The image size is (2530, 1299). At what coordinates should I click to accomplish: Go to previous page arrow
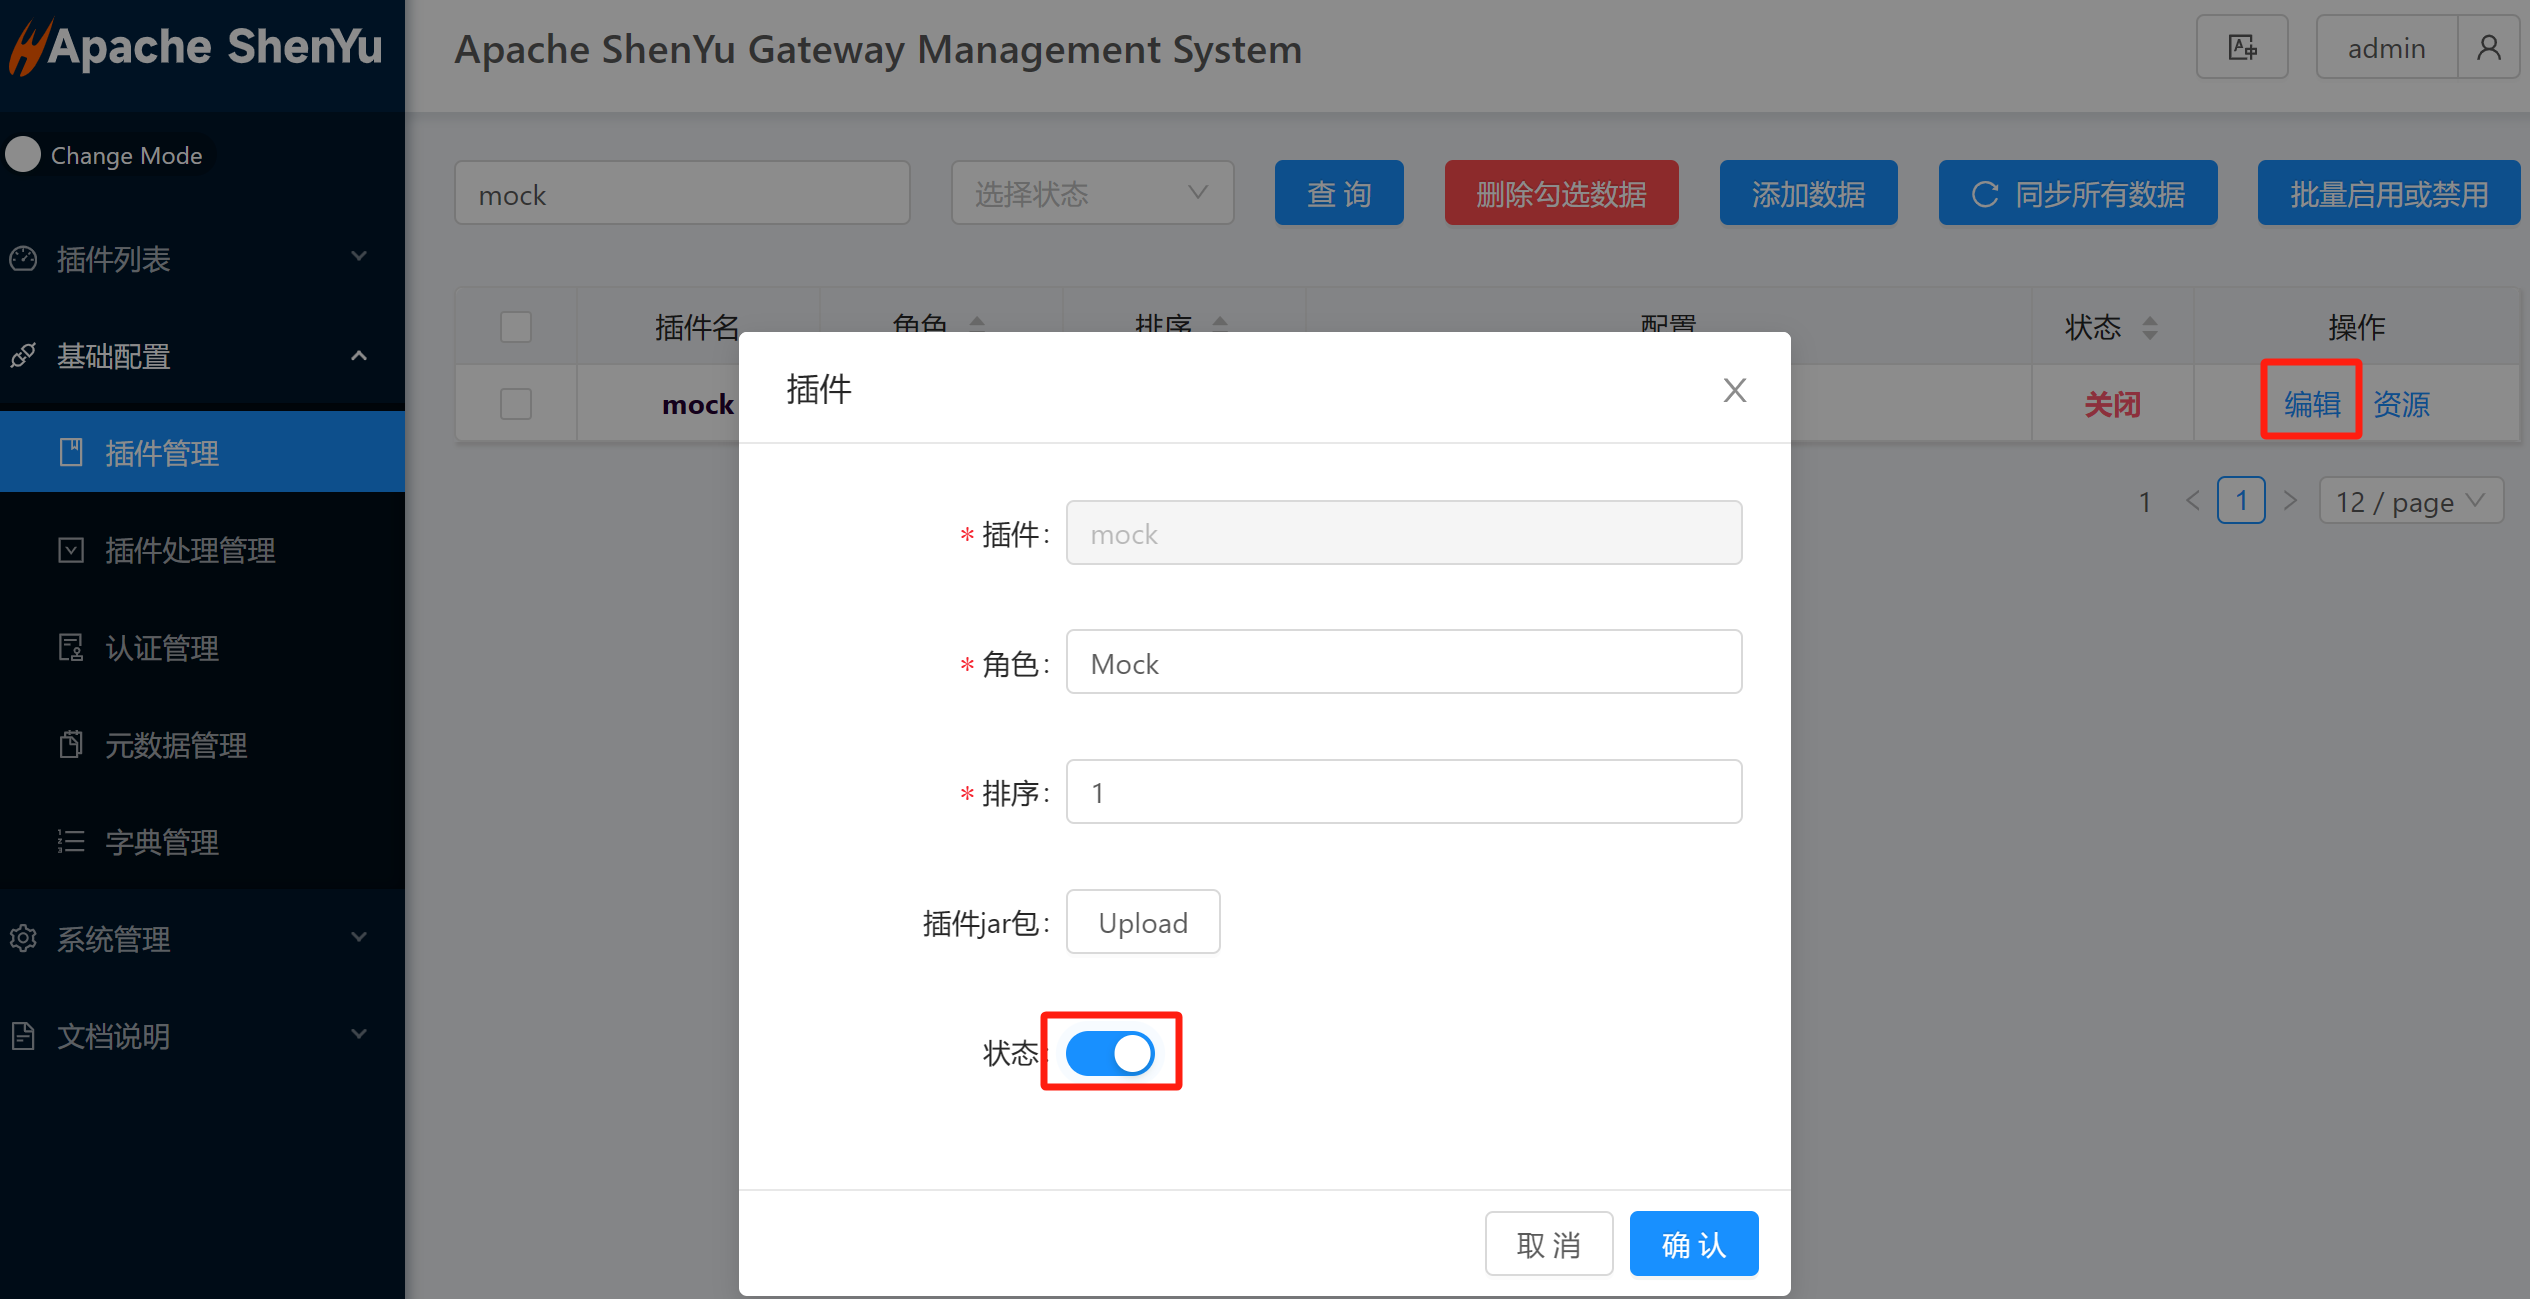click(x=2193, y=501)
